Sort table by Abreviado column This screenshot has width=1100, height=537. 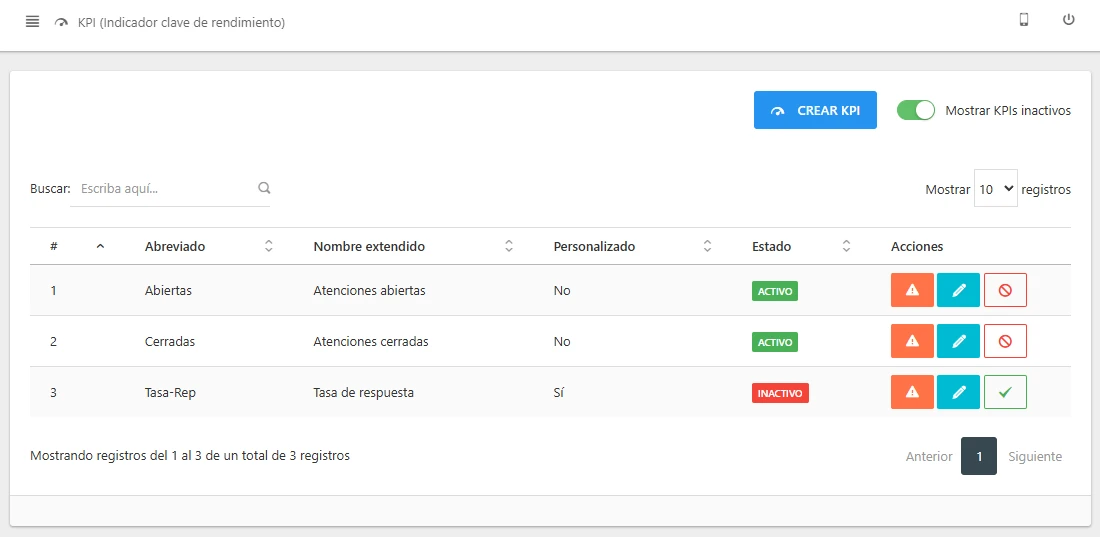(x=268, y=246)
